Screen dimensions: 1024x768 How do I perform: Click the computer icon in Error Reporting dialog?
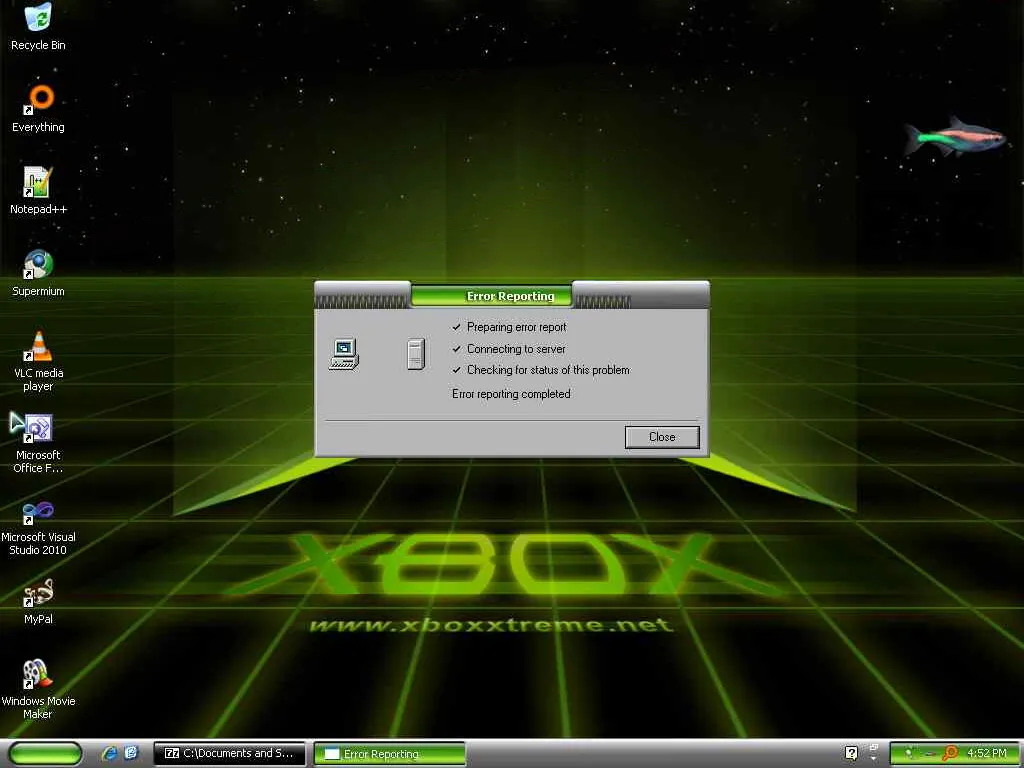344,355
